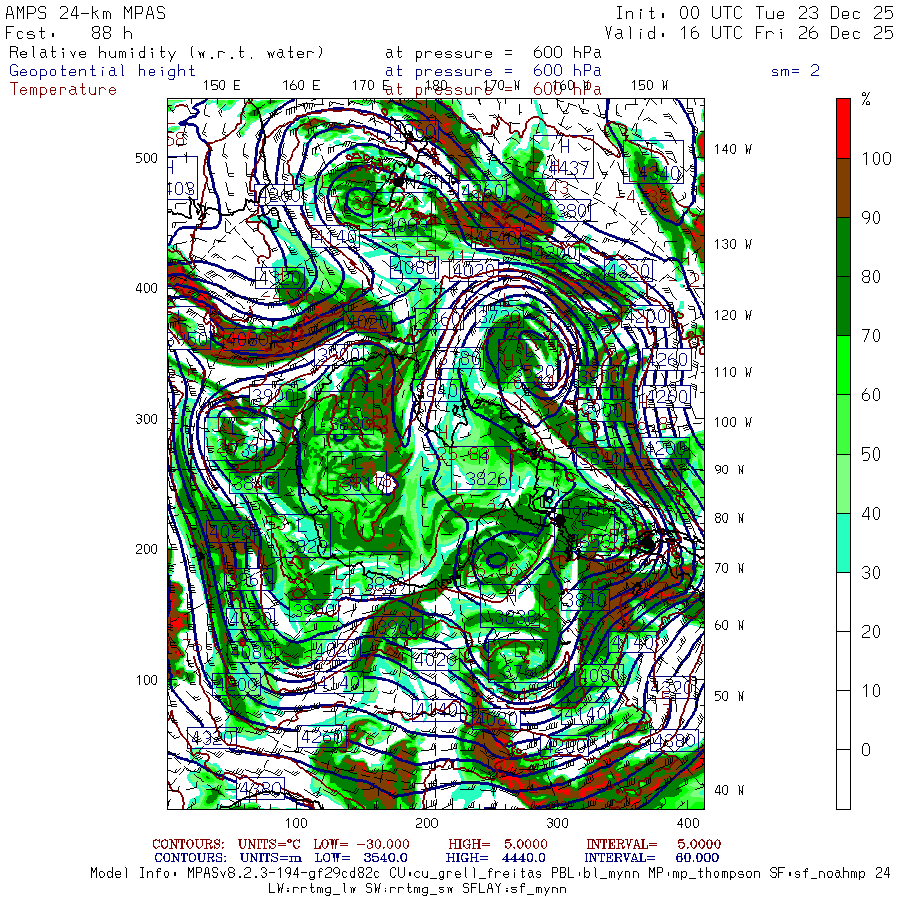Click the "sm= 2" smoothing text
The width and height of the screenshot is (900, 900).
click(796, 71)
